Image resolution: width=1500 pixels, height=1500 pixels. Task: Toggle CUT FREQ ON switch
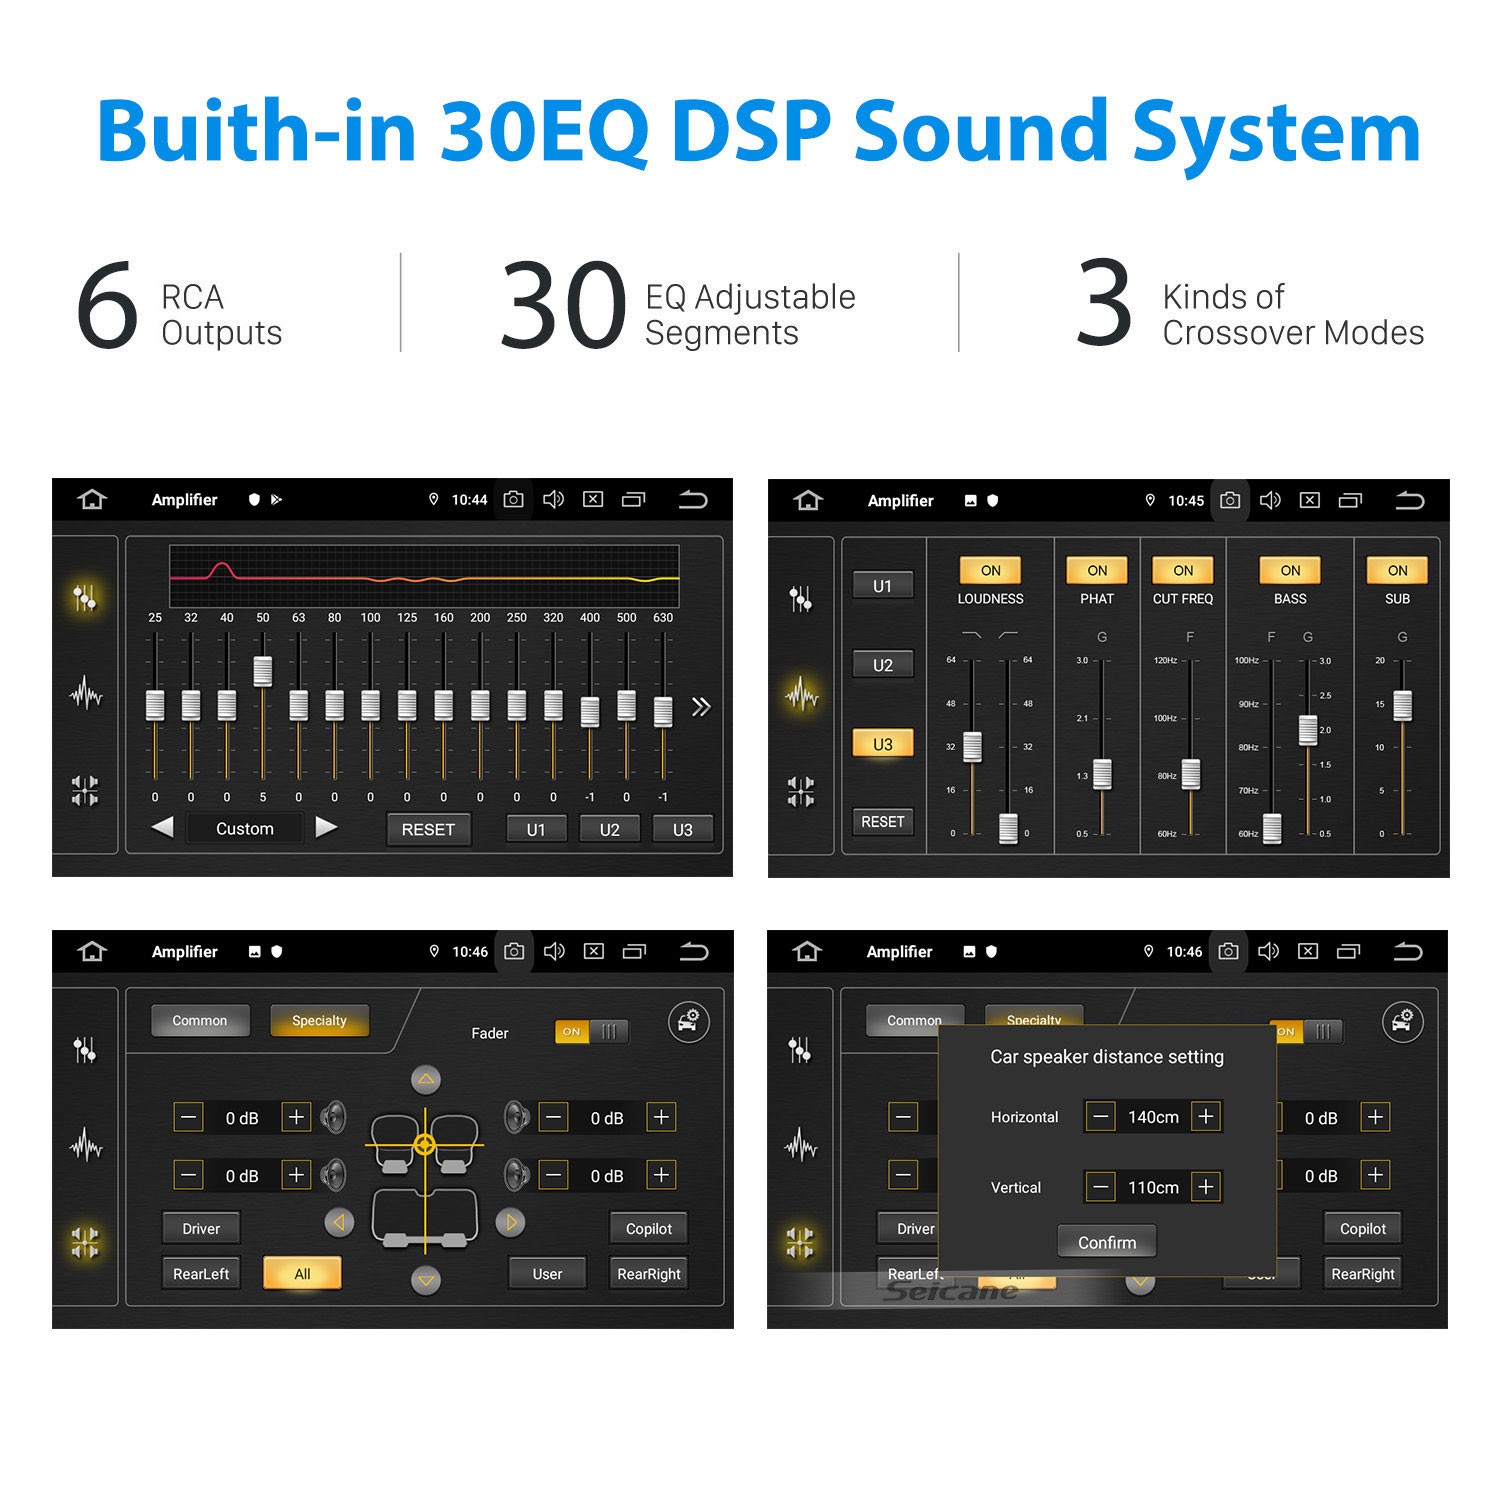pos(1183,570)
